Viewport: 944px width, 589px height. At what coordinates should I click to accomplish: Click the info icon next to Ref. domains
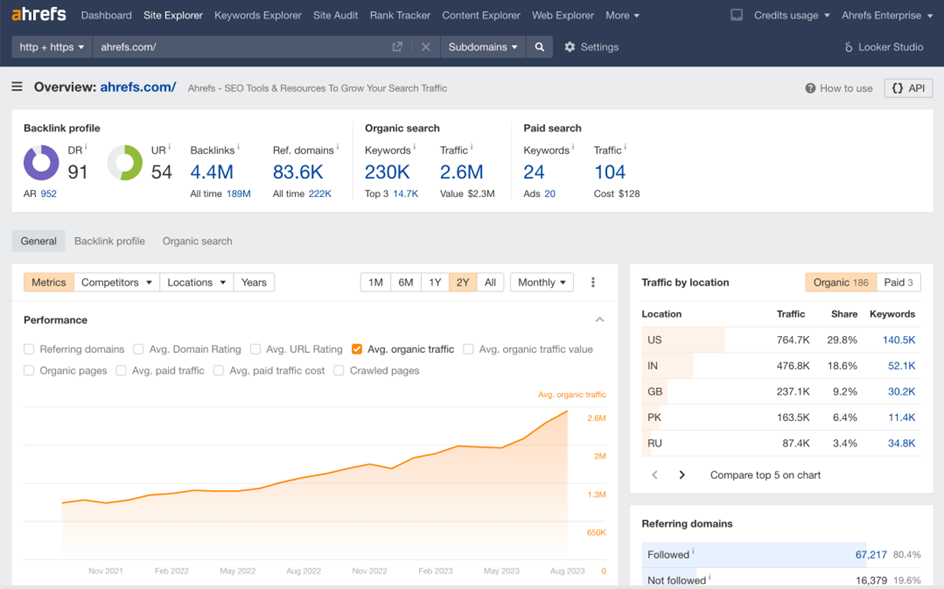tap(337, 146)
